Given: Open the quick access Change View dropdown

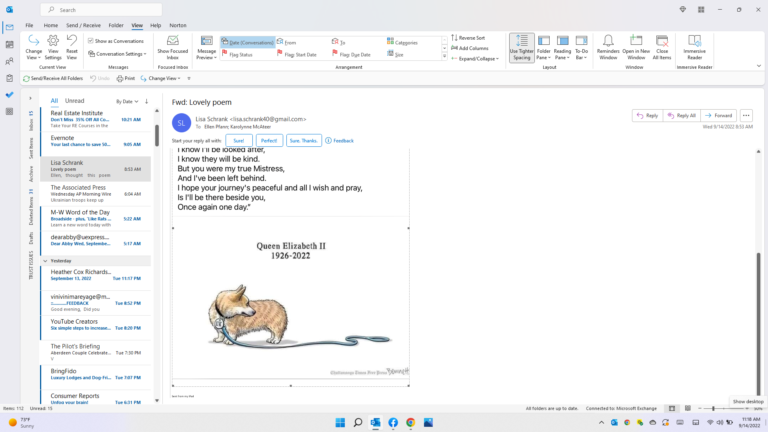Looking at the screenshot, I should [161, 78].
